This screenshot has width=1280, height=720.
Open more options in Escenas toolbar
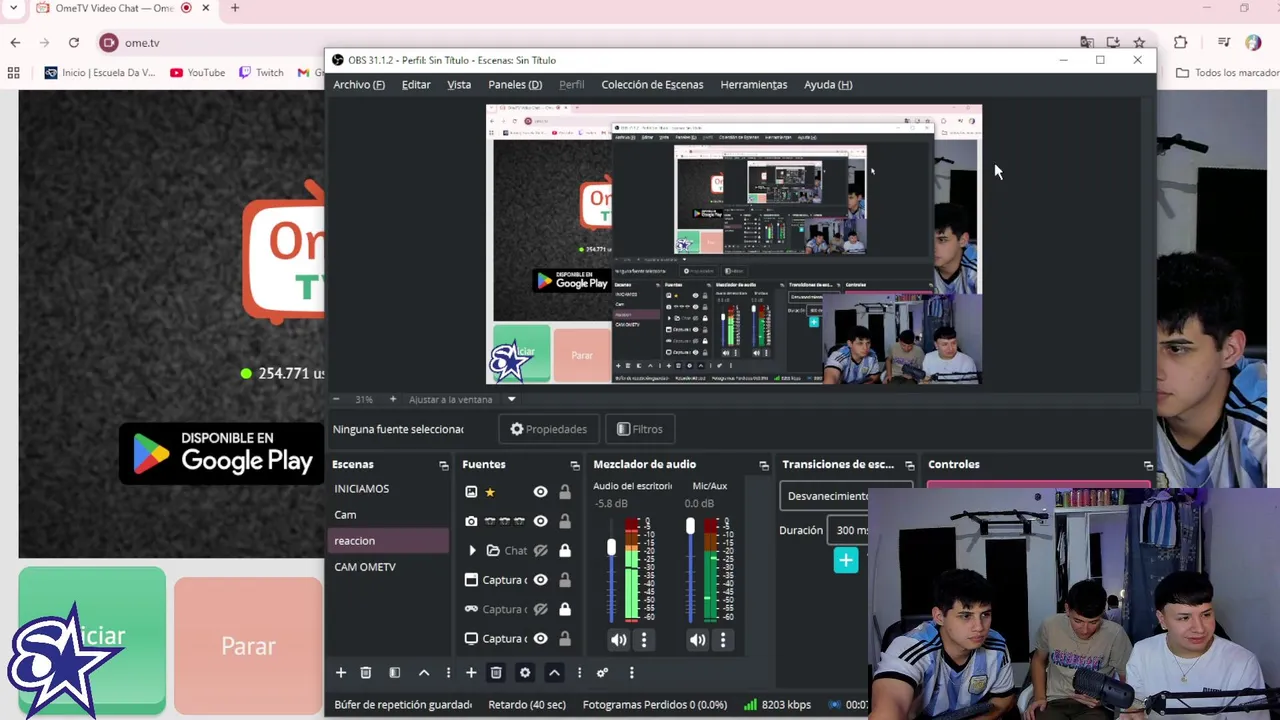448,673
